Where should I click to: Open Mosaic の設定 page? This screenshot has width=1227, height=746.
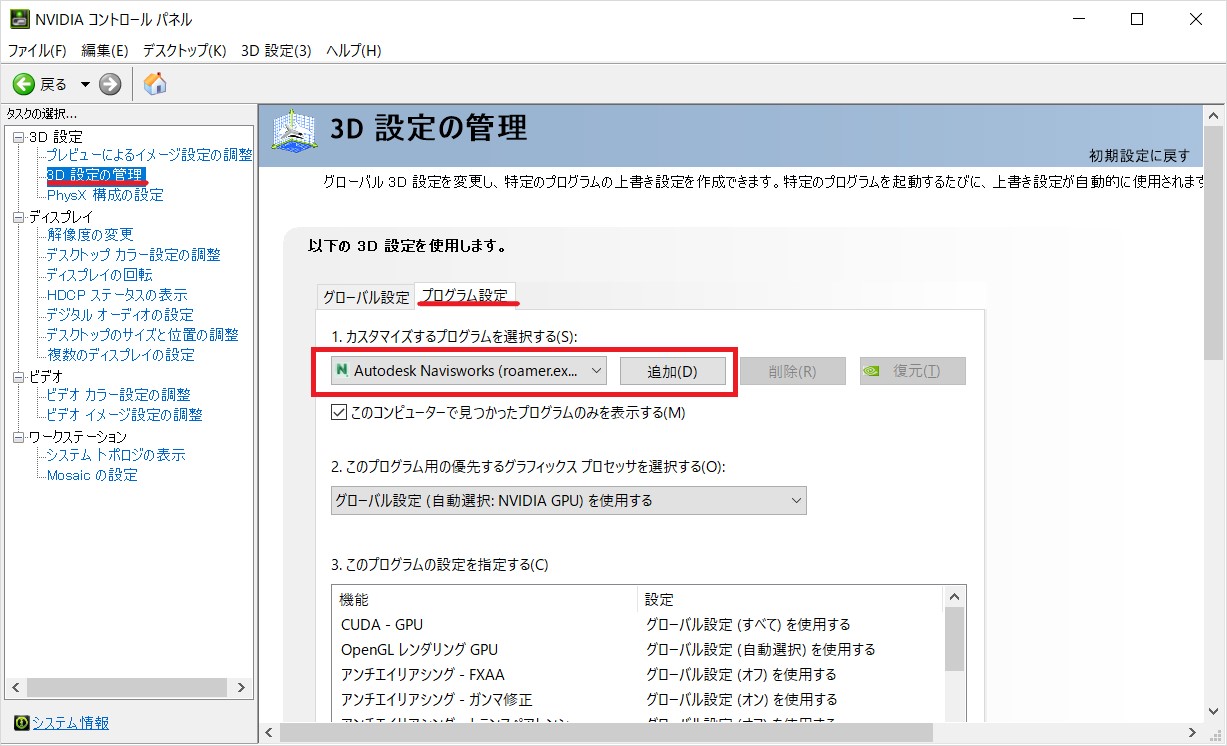(92, 475)
